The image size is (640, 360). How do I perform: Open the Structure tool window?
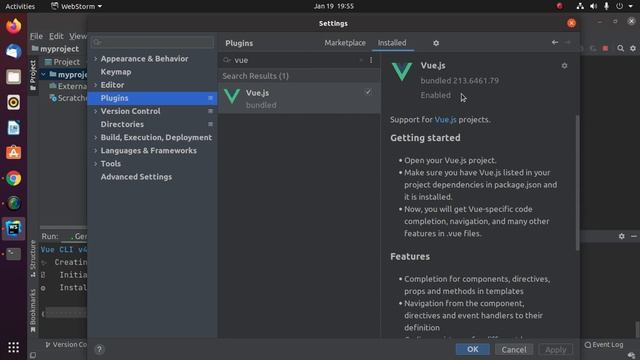(33, 259)
